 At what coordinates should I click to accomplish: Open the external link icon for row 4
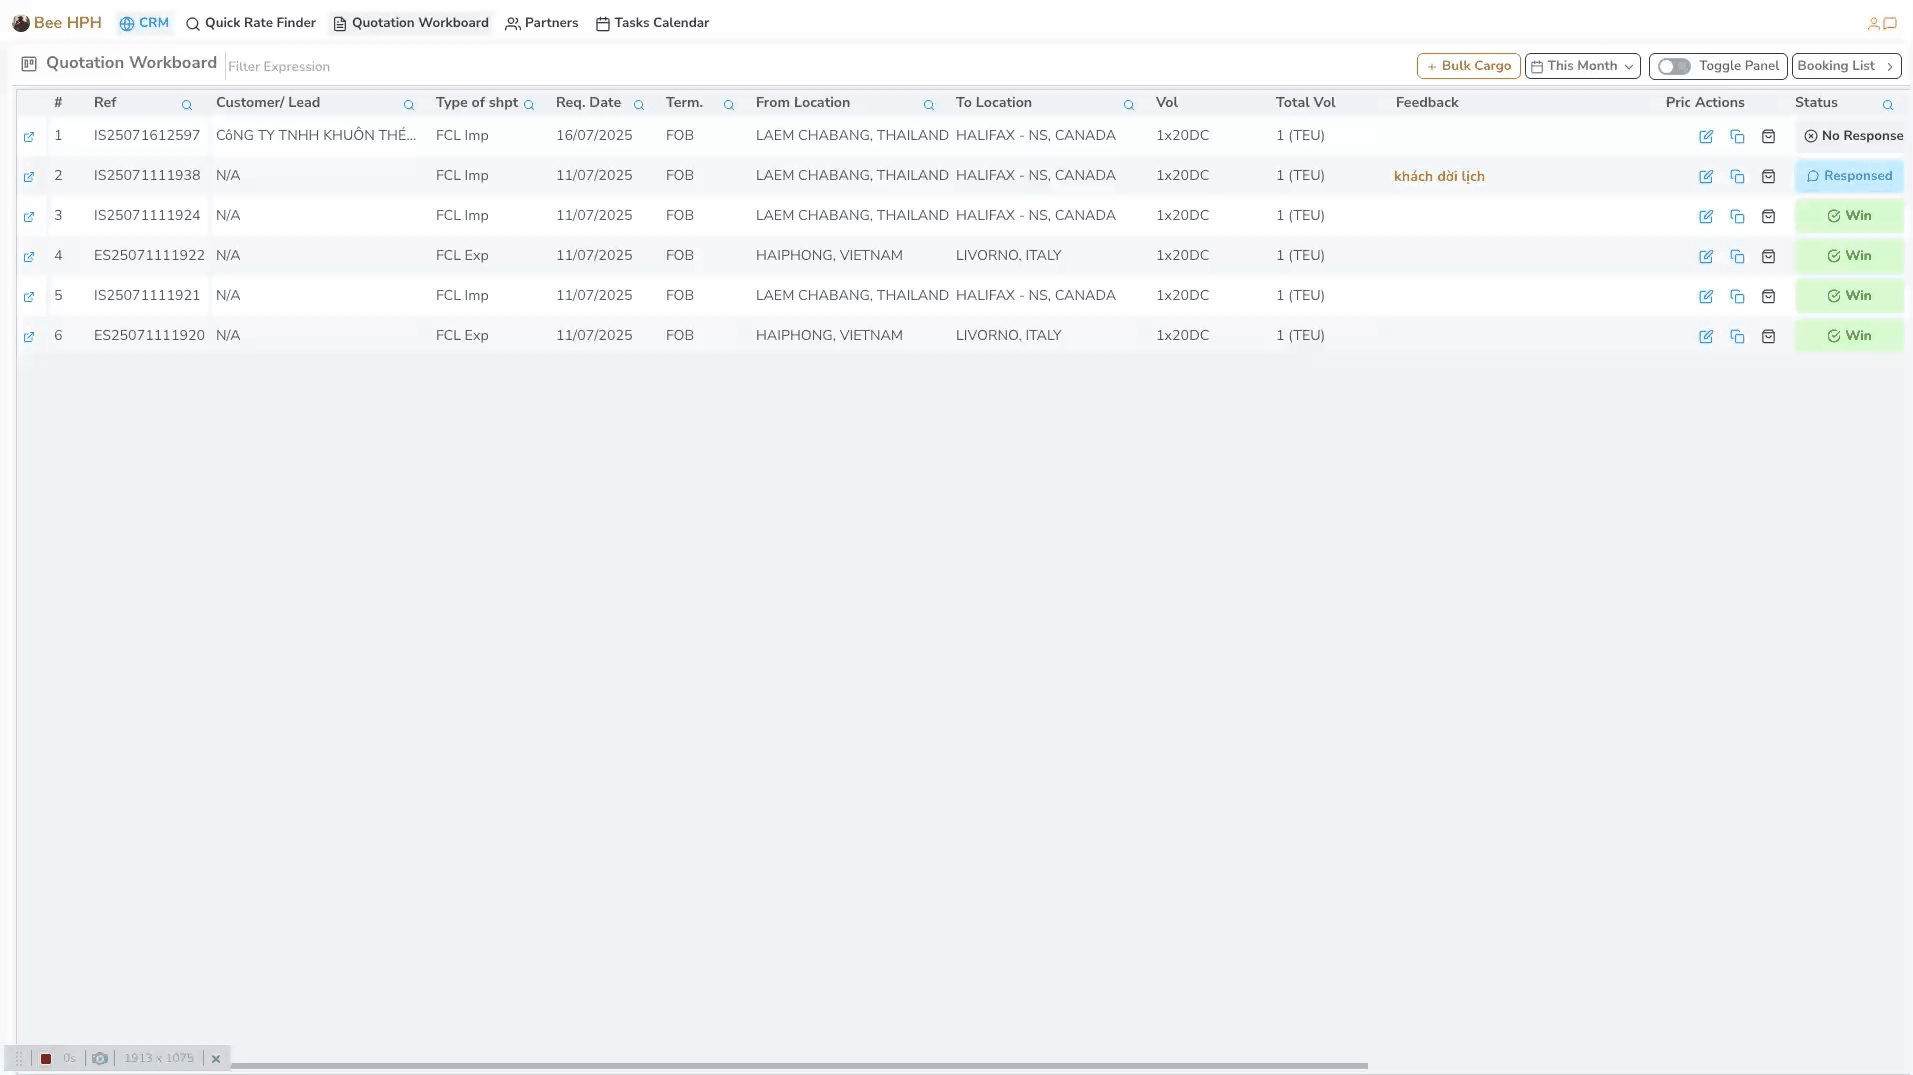[x=29, y=257]
